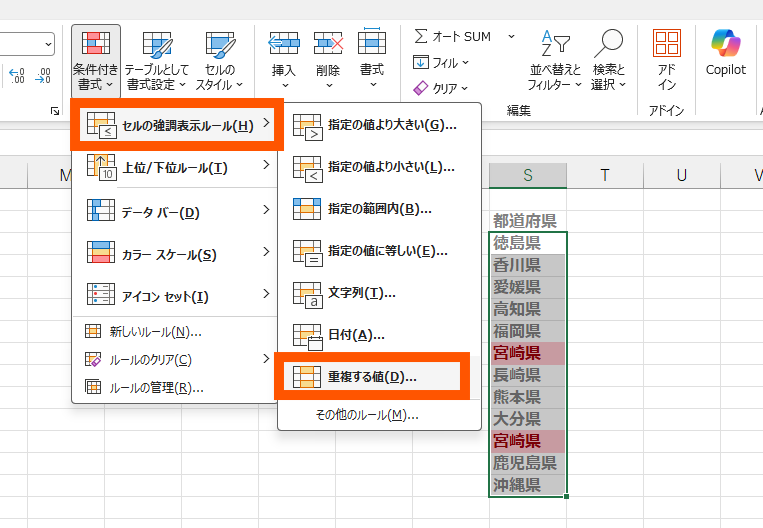Click the アドイン add-ins icon

coord(667,43)
